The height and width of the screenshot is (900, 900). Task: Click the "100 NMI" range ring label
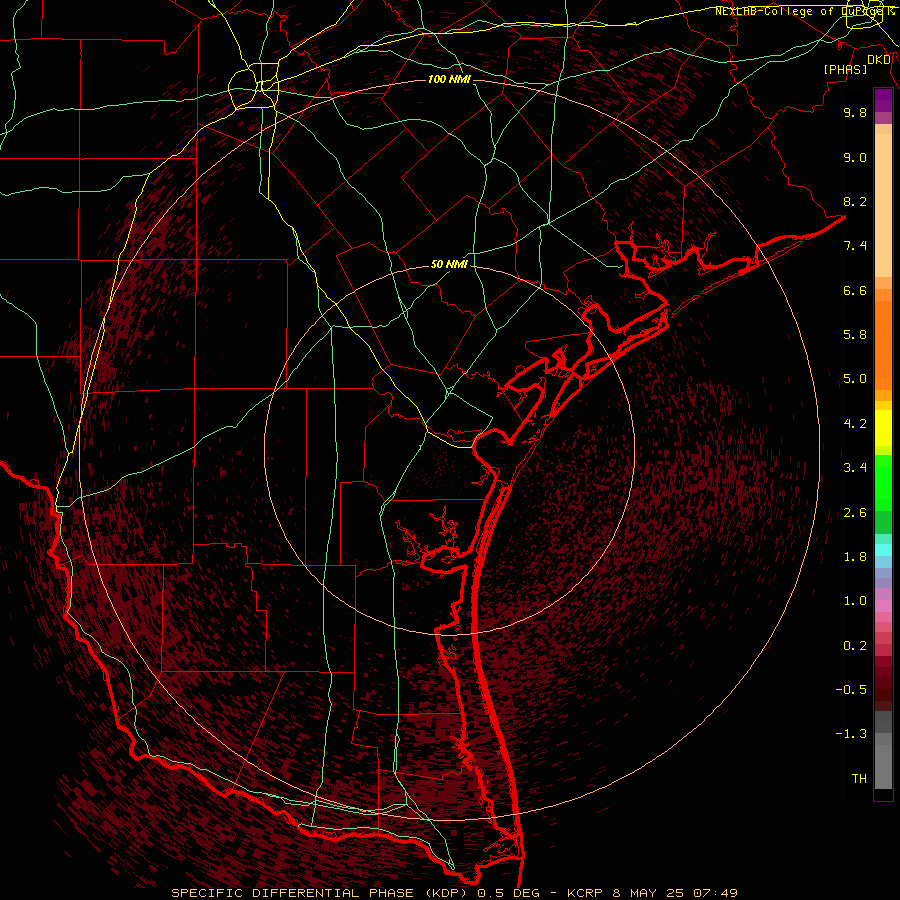449,79
